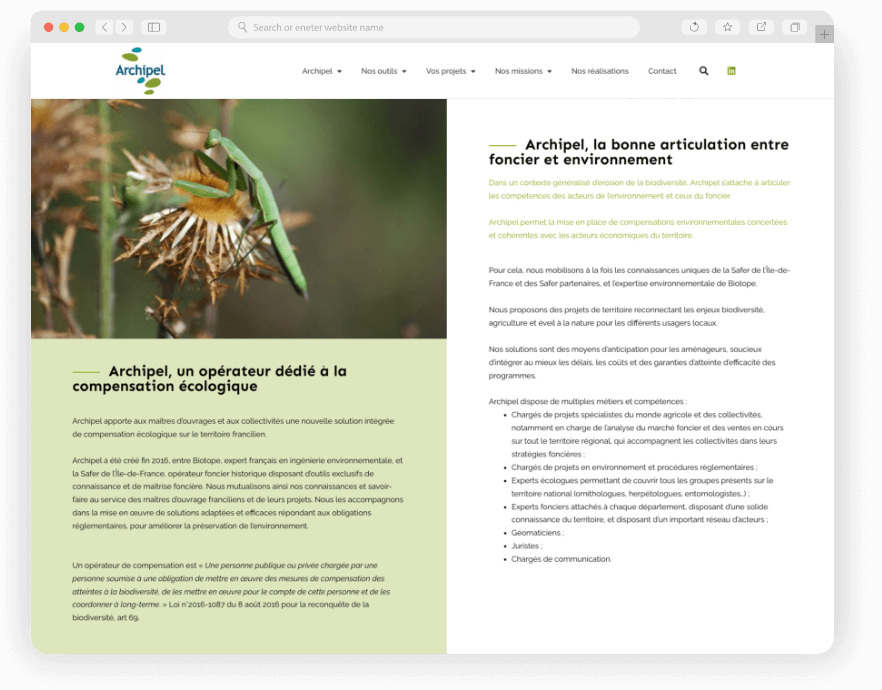Click the green paragraph starting 'Archipel permet la mise en place'
This screenshot has height=690, width=882.
point(637,228)
